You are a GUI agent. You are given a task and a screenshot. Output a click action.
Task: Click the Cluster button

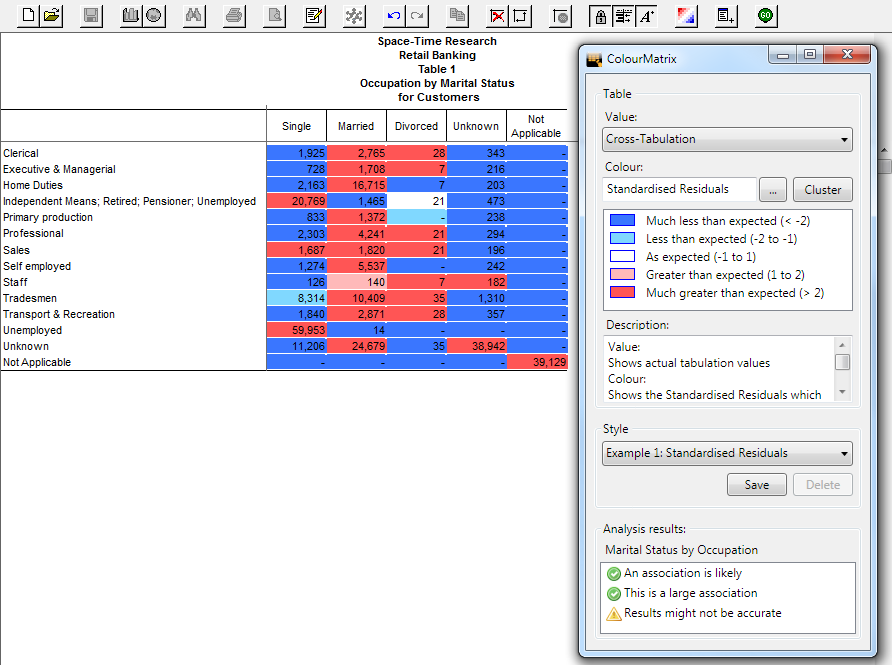coord(822,189)
